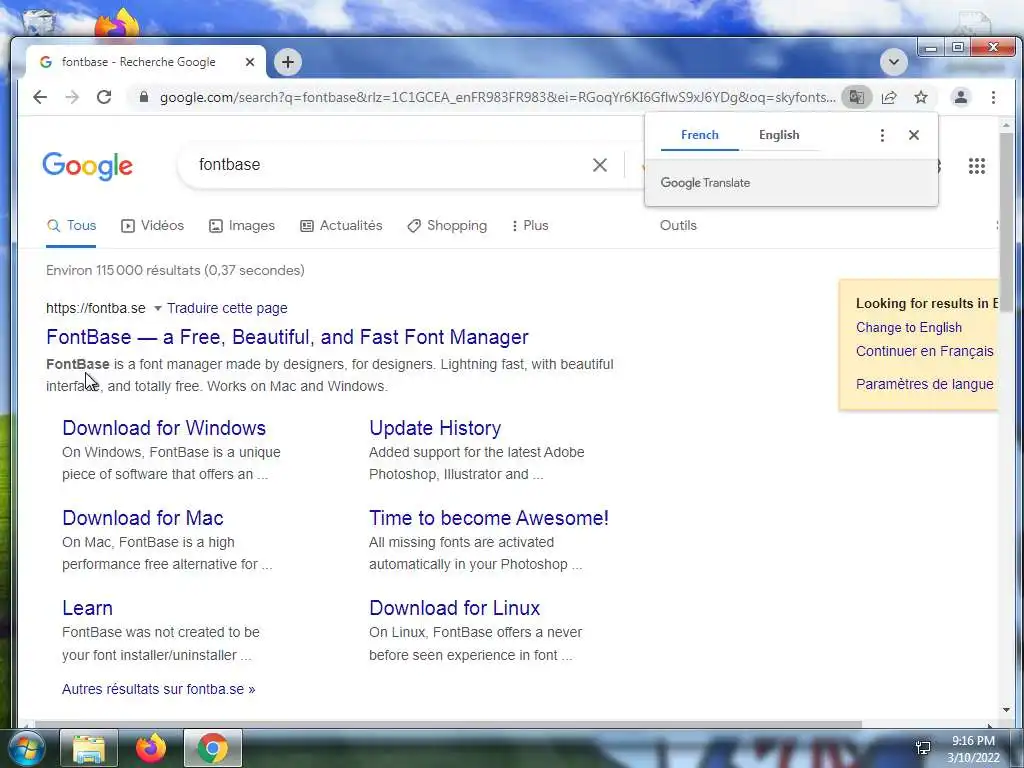Expand dropdown arrow next to fontba.se URL
The height and width of the screenshot is (768, 1024).
(157, 308)
